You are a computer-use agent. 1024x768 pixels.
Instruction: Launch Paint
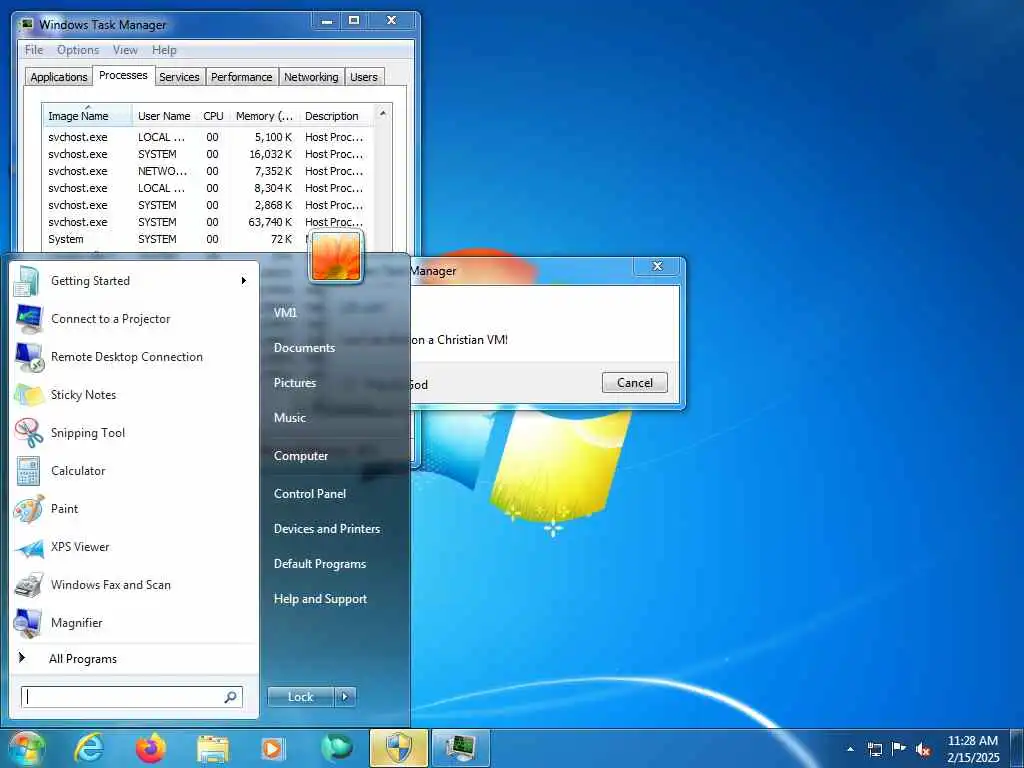click(x=134, y=509)
